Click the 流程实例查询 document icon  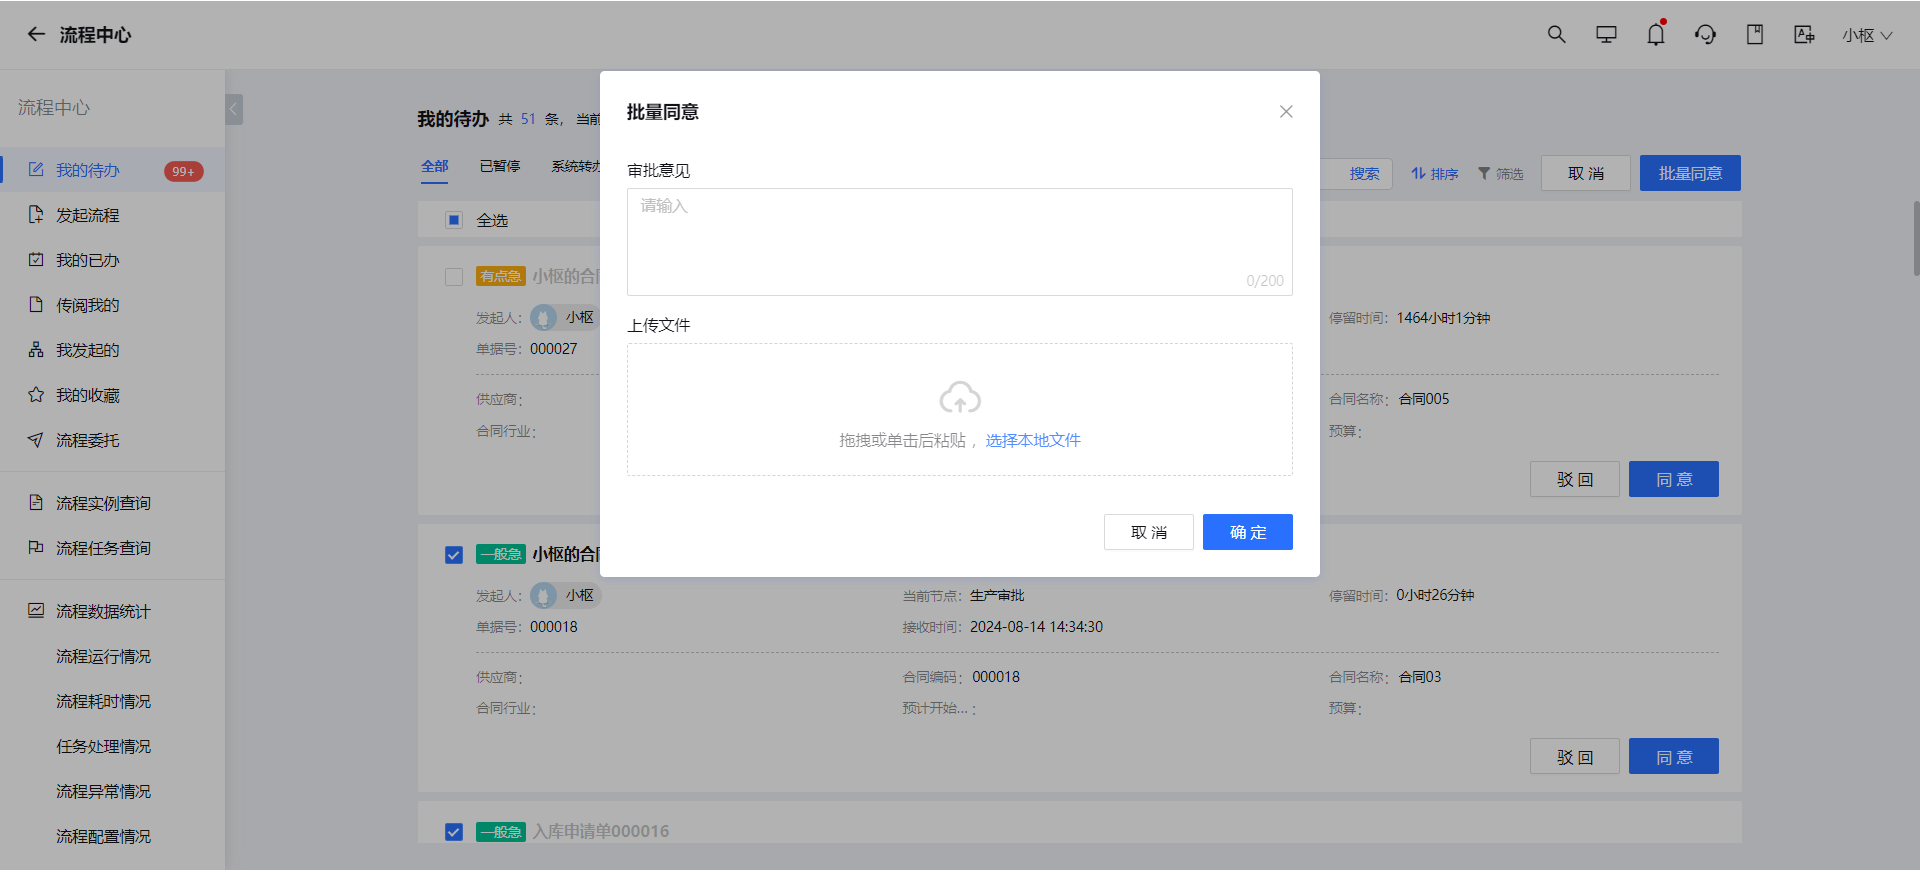pyautogui.click(x=36, y=502)
